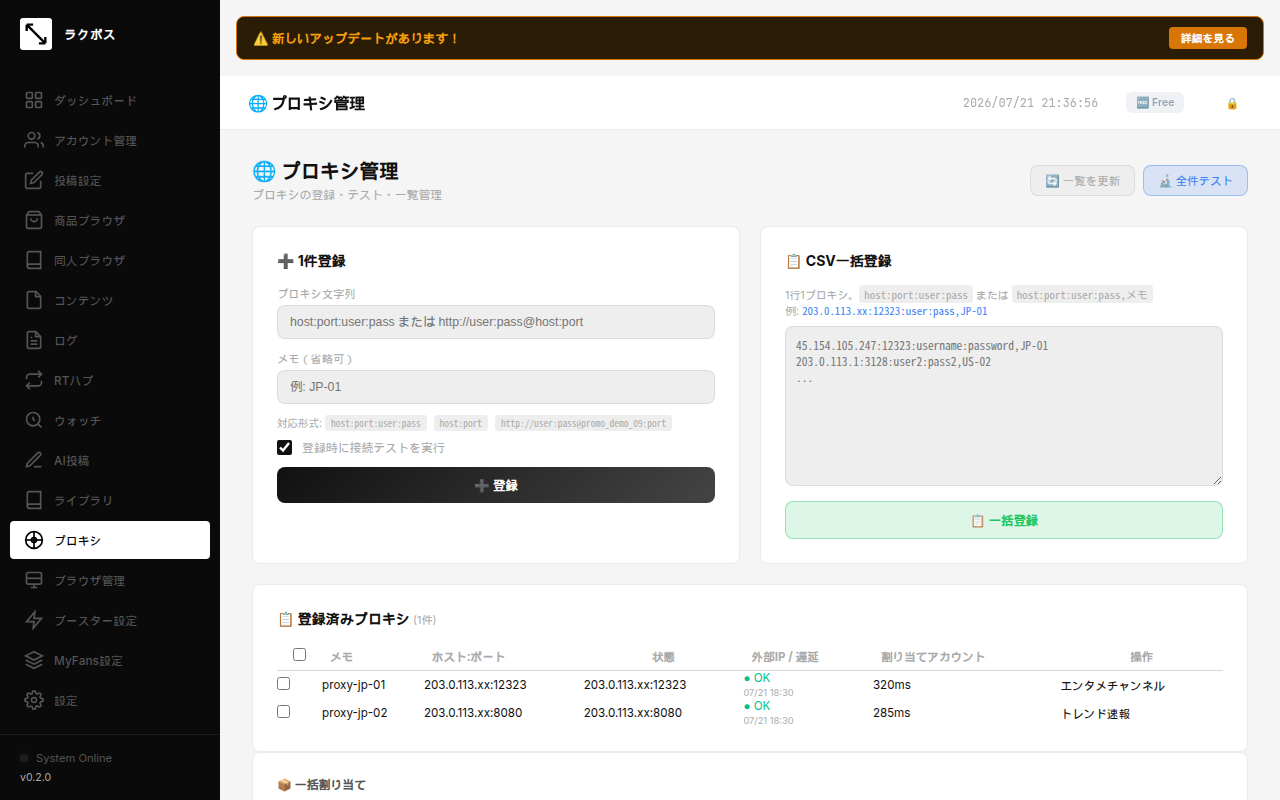Toggle select-all checkbox in table header

point(299,655)
